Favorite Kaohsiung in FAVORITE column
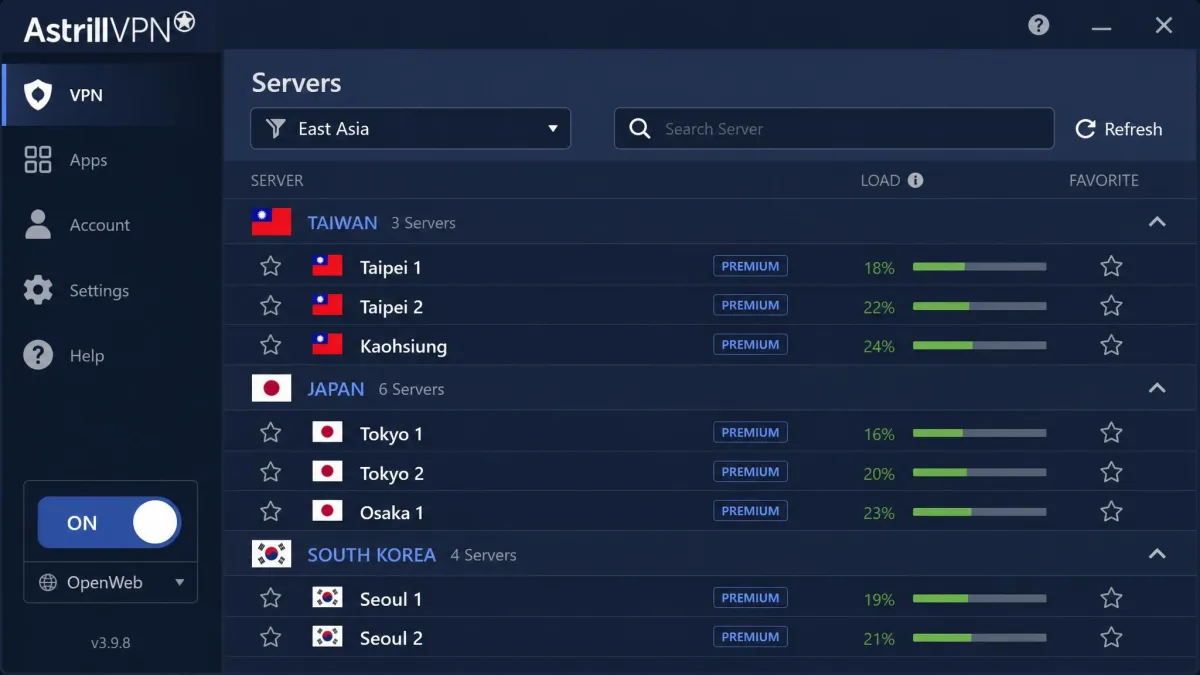Image resolution: width=1200 pixels, height=675 pixels. [1111, 345]
